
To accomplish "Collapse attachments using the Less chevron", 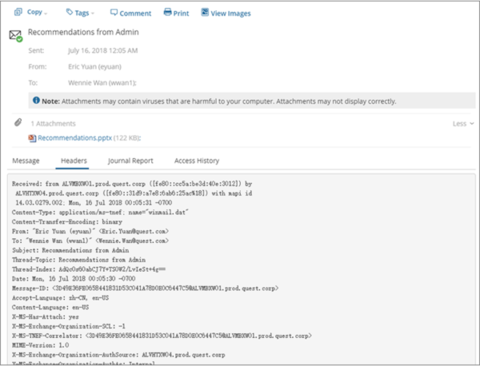I will click(472, 123).
